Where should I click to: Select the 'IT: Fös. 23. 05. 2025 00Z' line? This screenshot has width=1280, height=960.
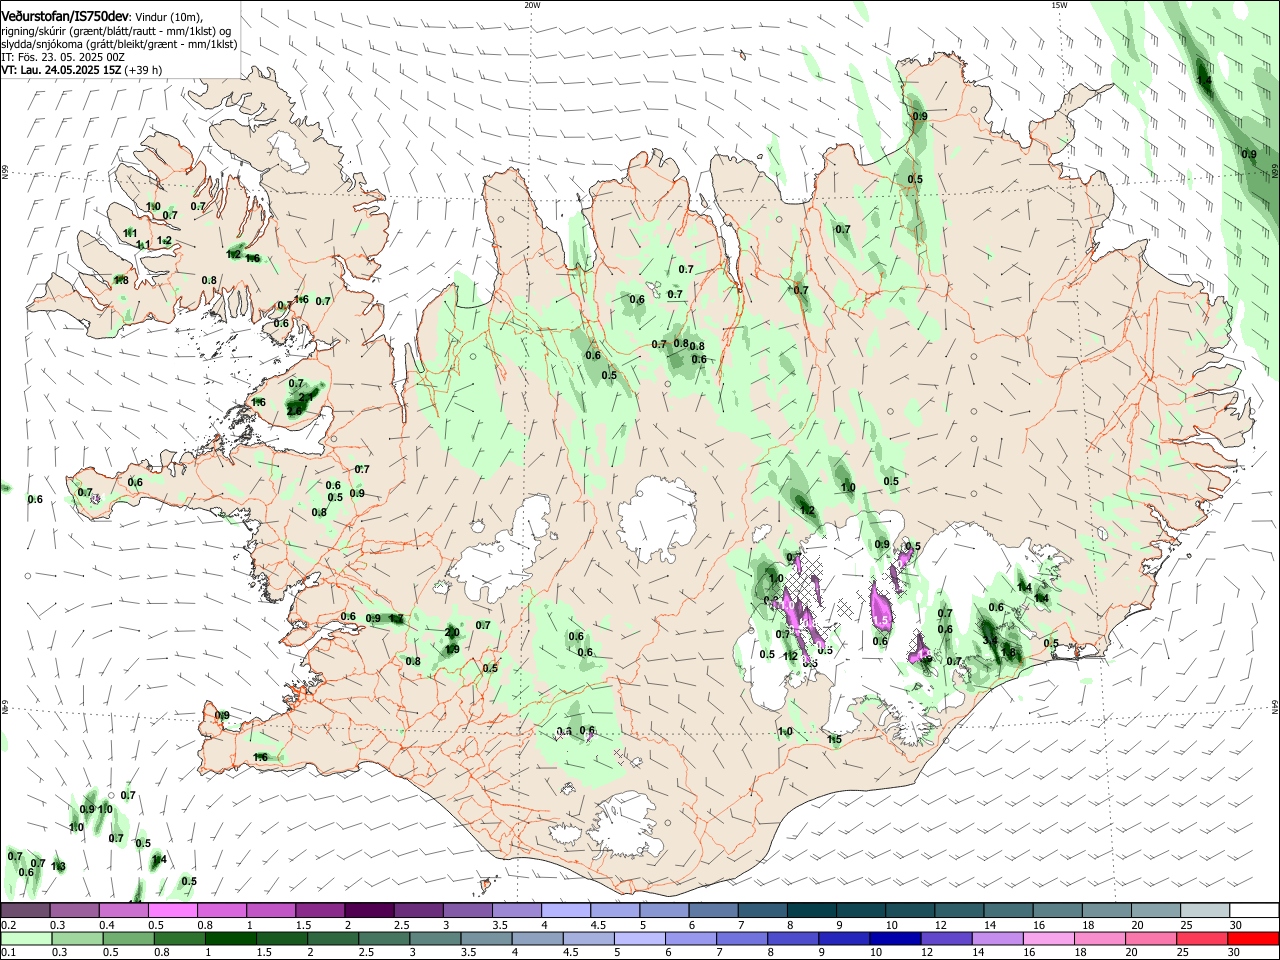[63, 57]
